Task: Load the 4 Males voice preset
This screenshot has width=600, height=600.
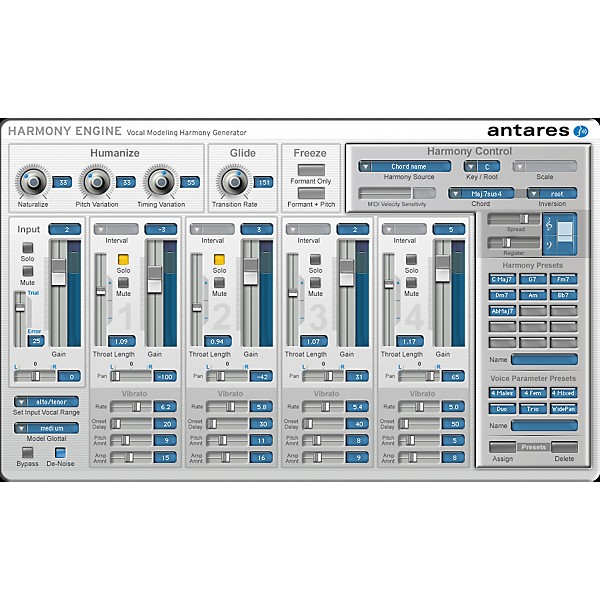Action: click(x=502, y=393)
